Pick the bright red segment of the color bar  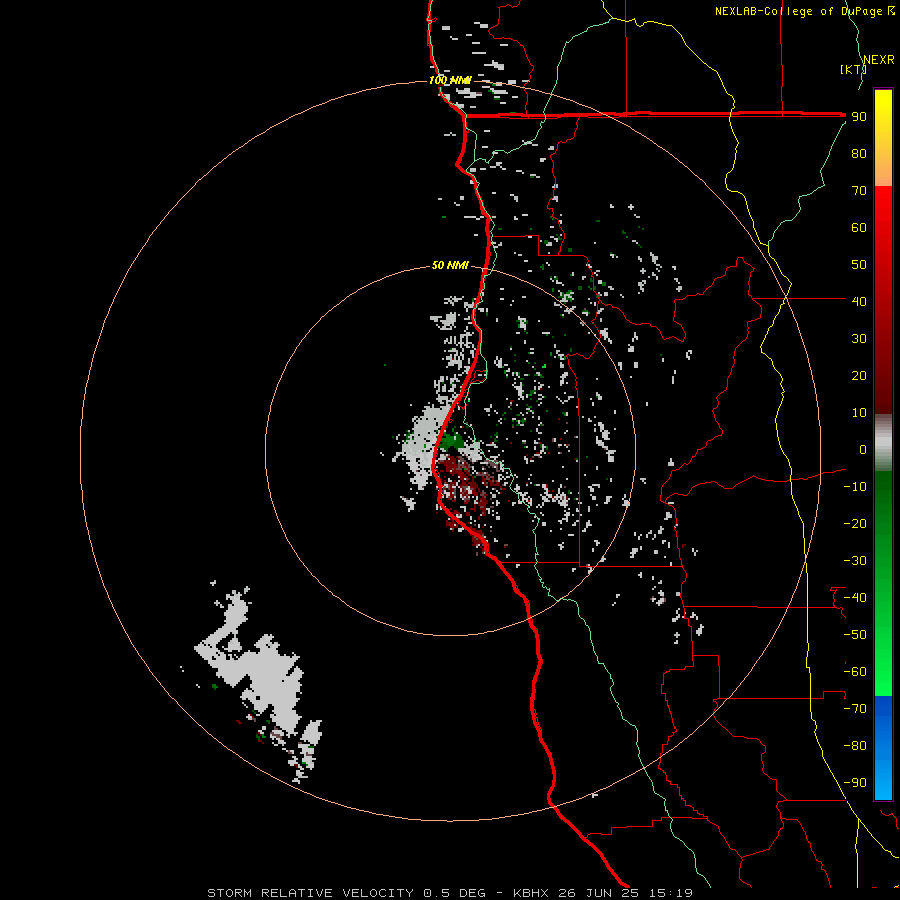(883, 230)
